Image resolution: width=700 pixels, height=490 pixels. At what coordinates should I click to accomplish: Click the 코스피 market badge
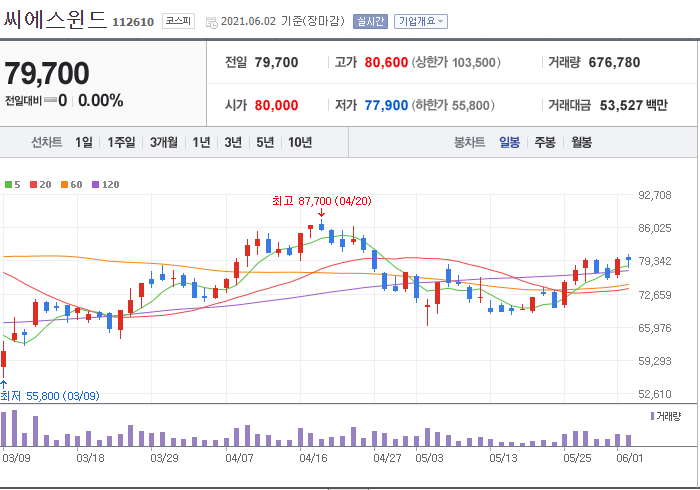click(x=178, y=21)
